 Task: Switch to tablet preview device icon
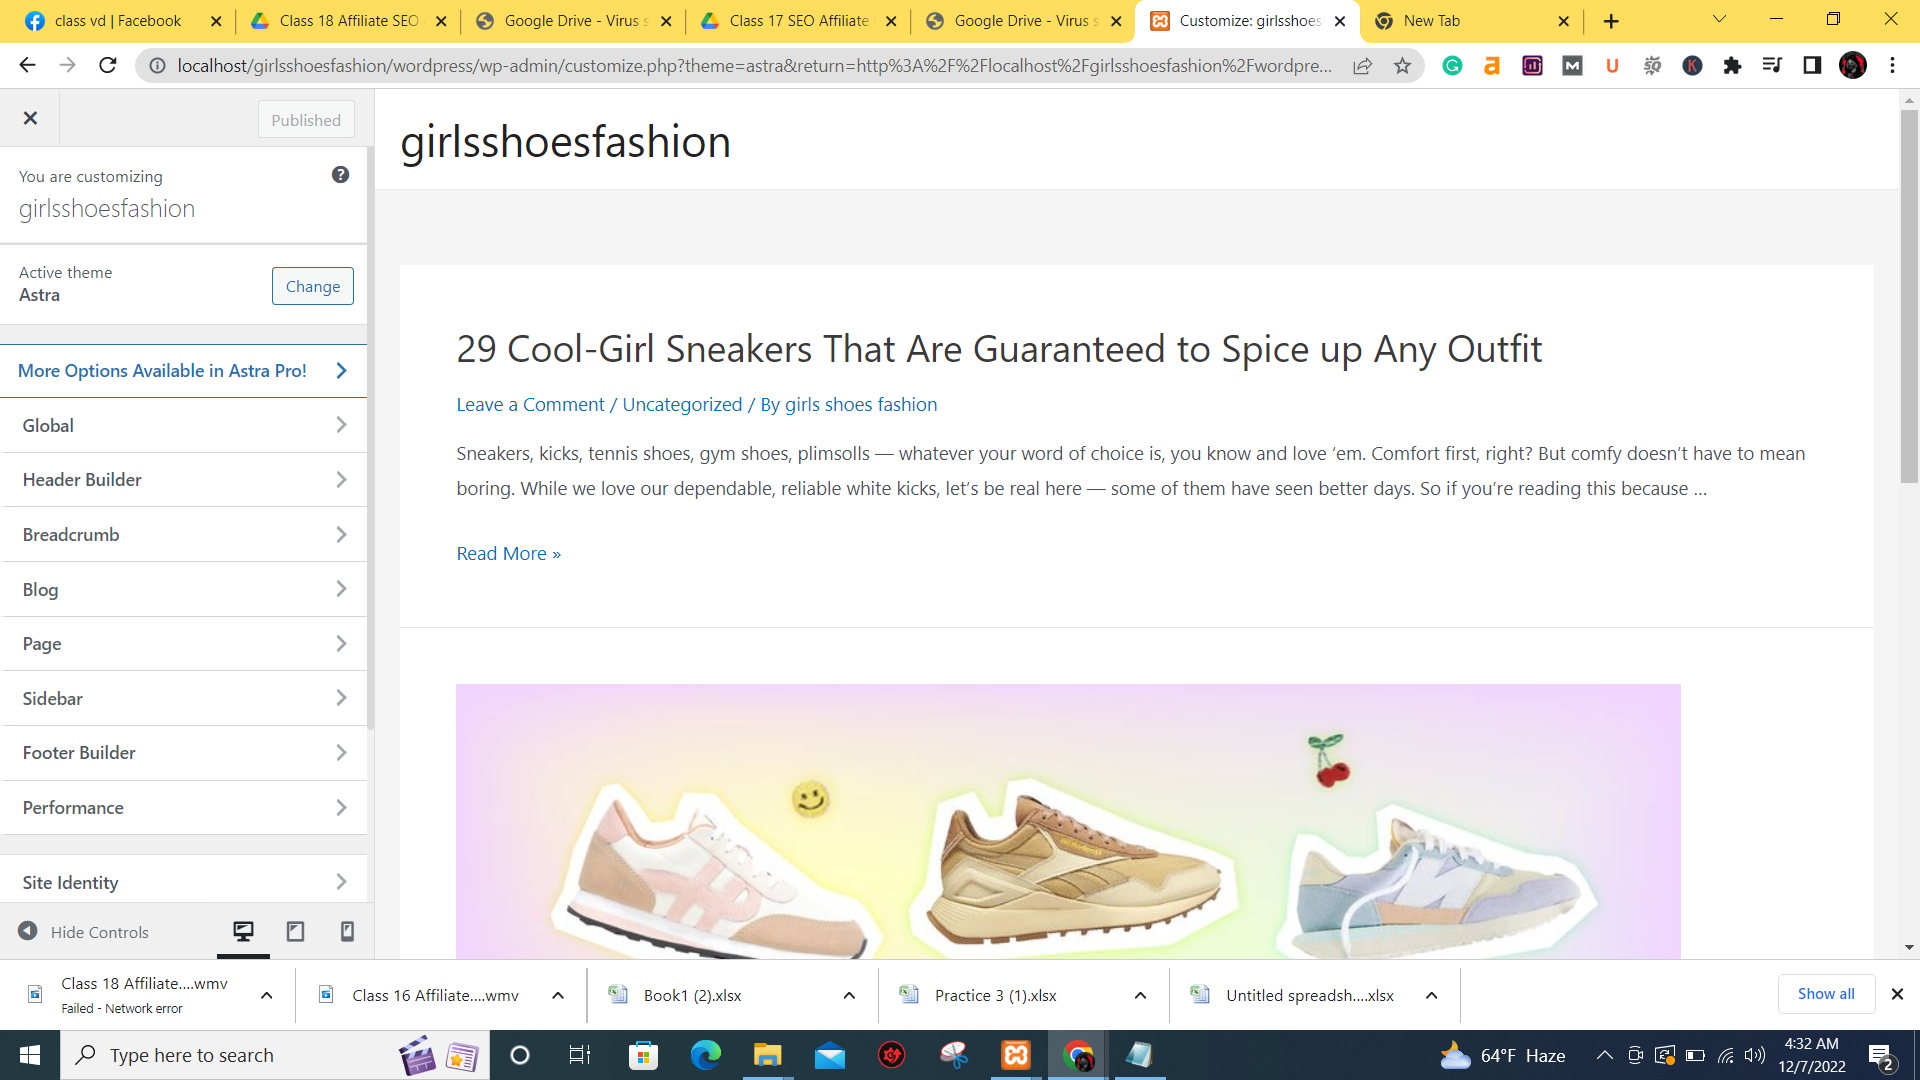pyautogui.click(x=295, y=932)
